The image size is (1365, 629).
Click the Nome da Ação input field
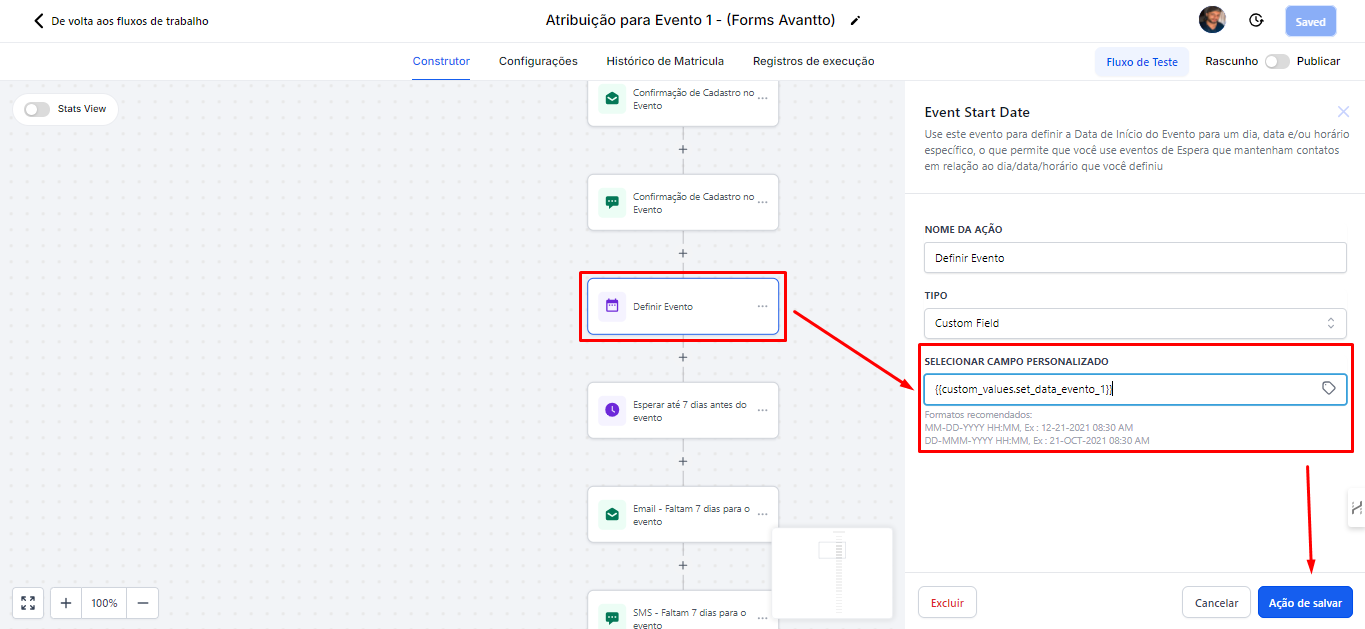pyautogui.click(x=1135, y=257)
